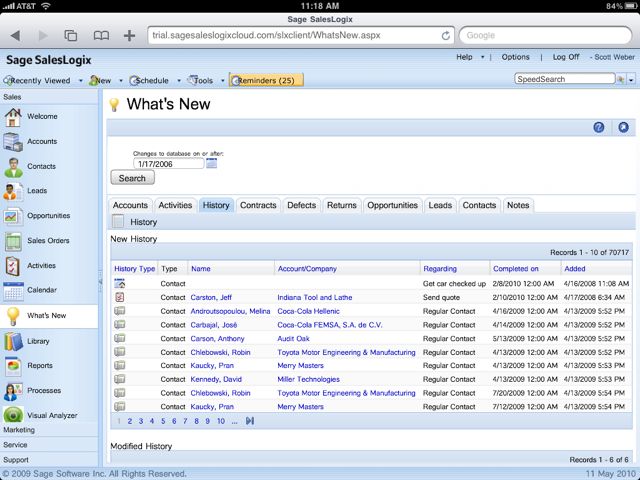
Task: Switch to the Notes tab
Action: pos(518,205)
